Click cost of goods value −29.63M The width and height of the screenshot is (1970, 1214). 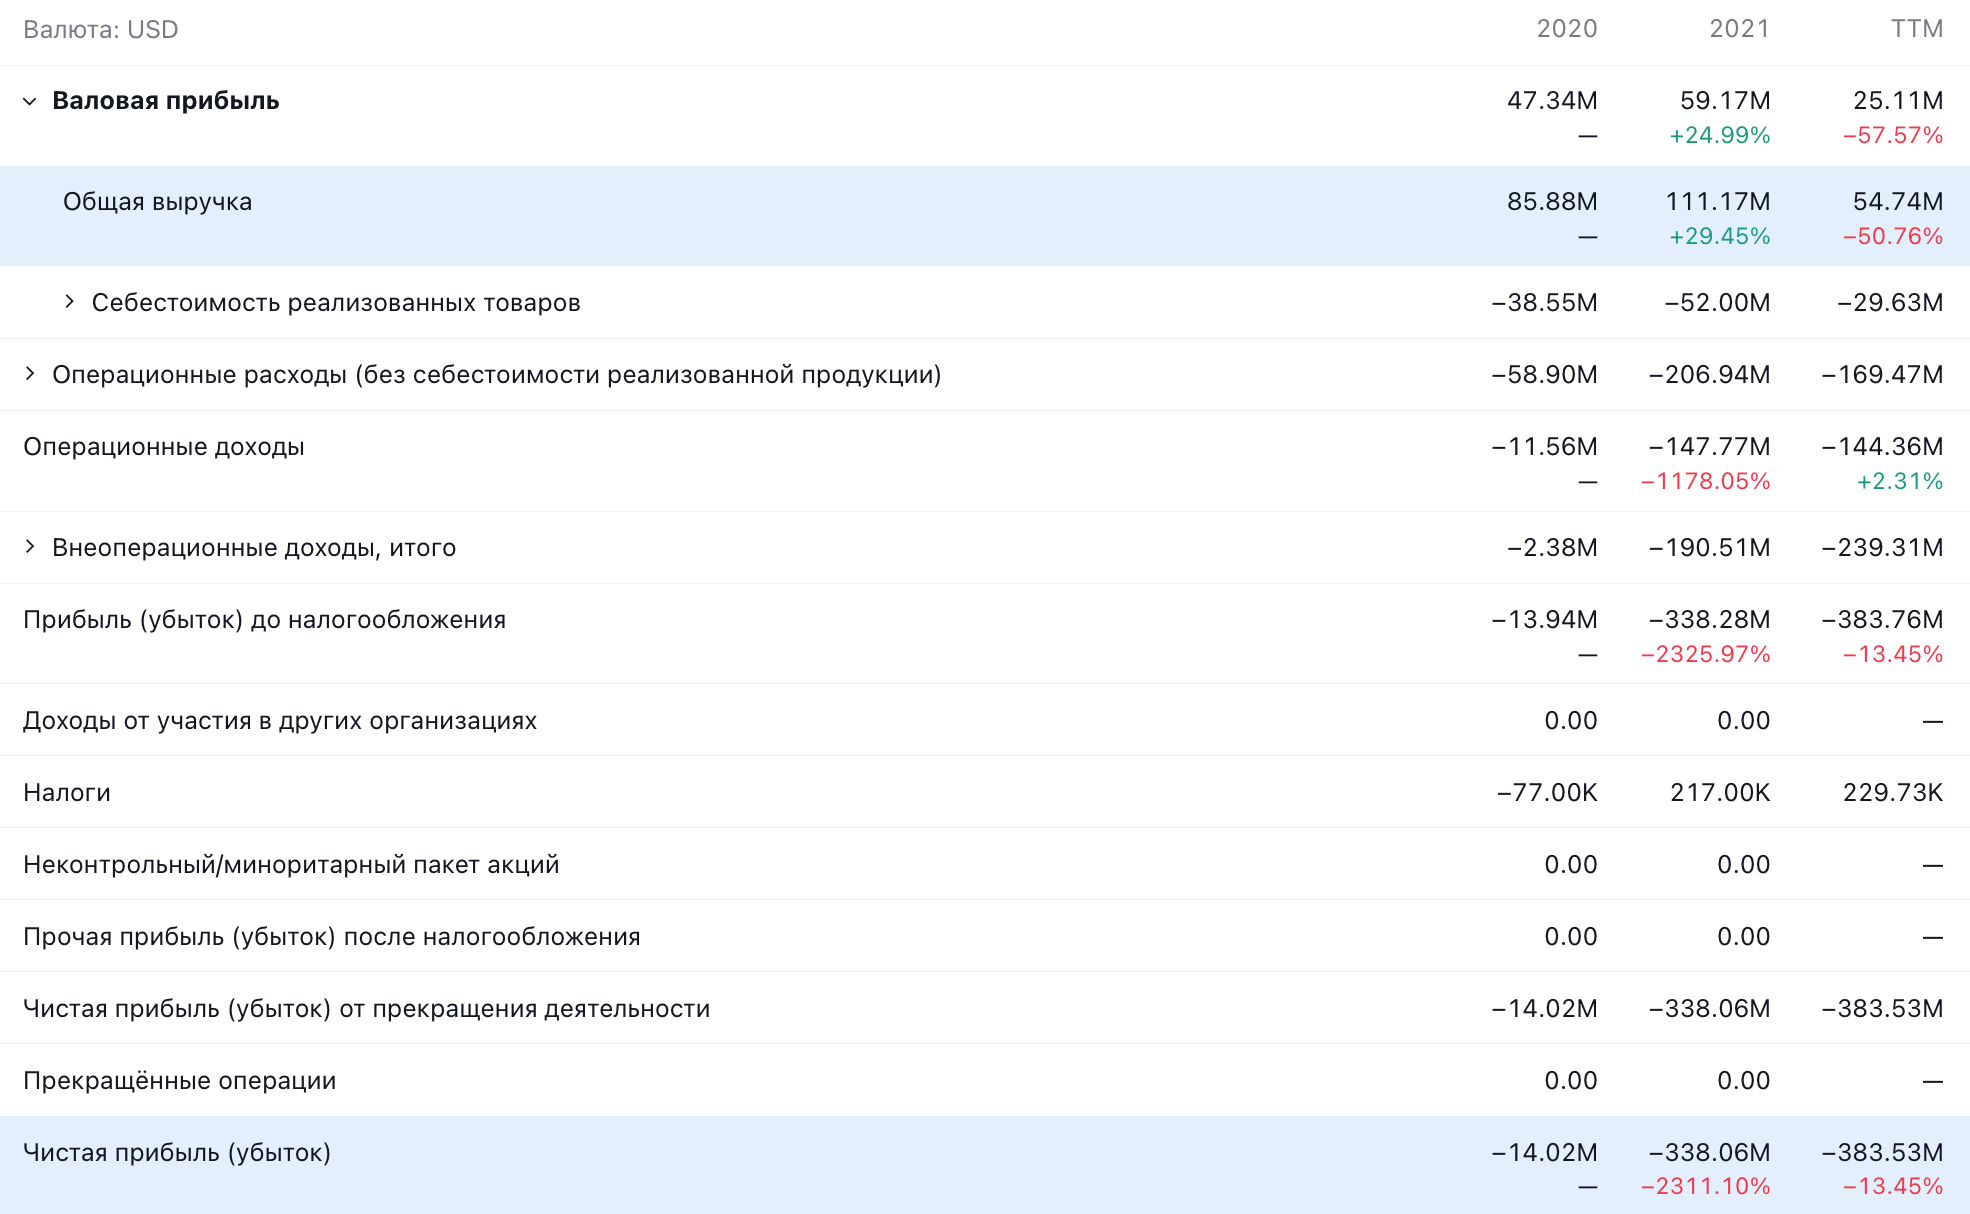click(x=1891, y=303)
